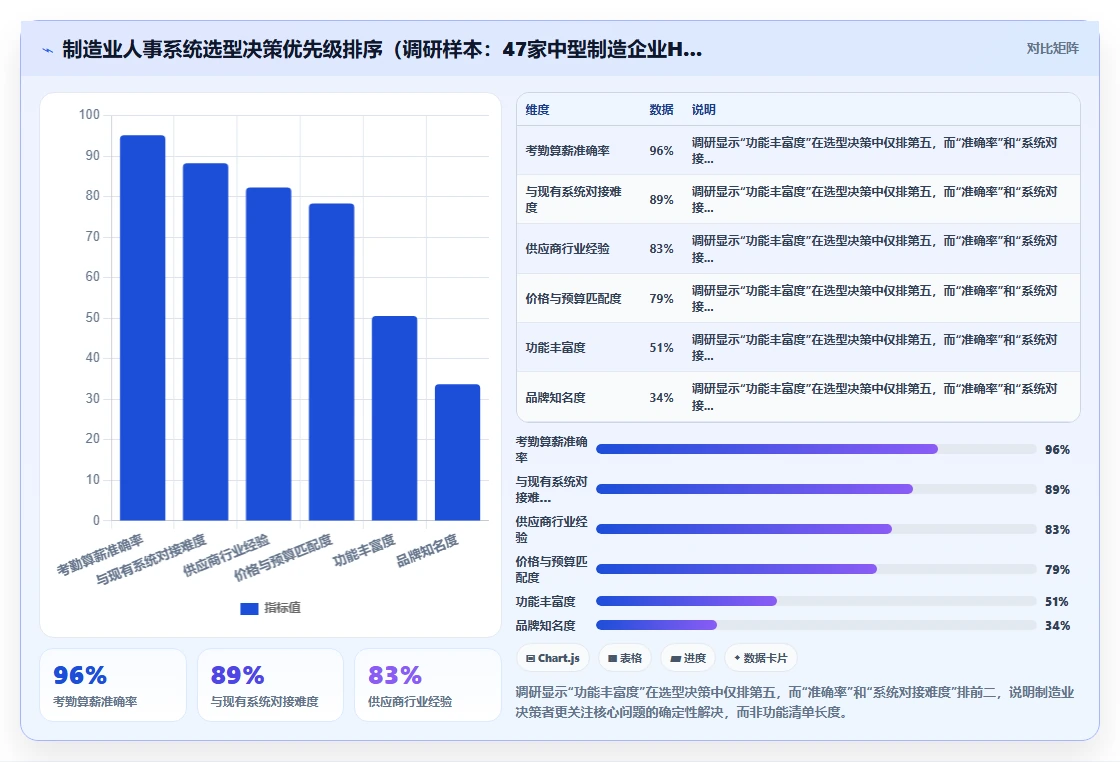Viewport: 1120px width, 762px height.
Task: Click the 说明 text in the 品牌知名度 row
Action: point(874,397)
